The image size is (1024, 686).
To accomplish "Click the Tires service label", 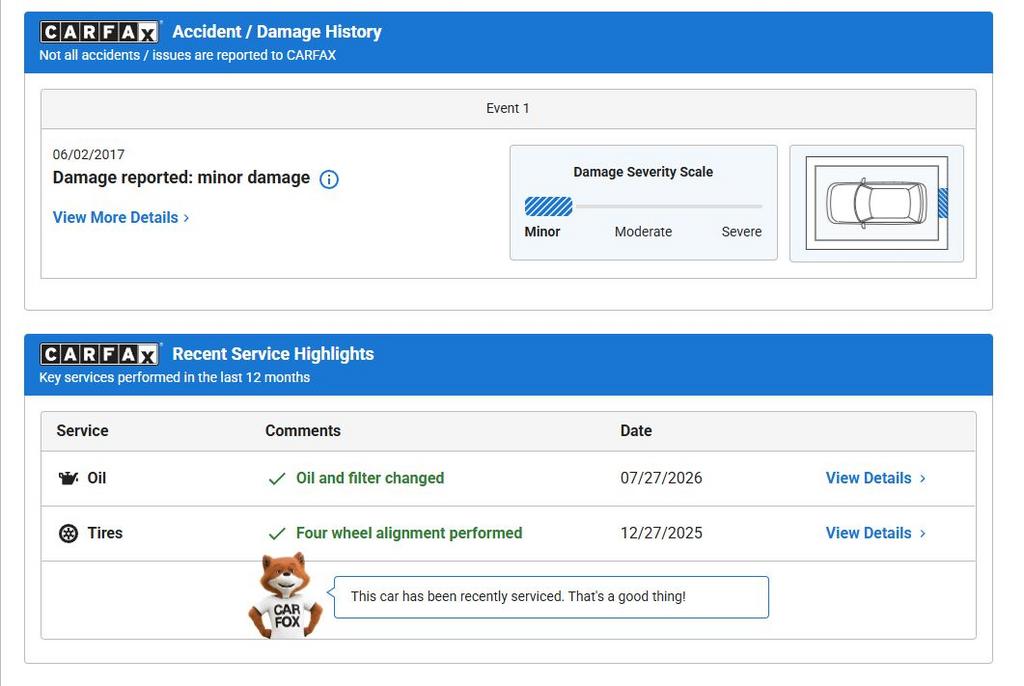I will click(105, 533).
